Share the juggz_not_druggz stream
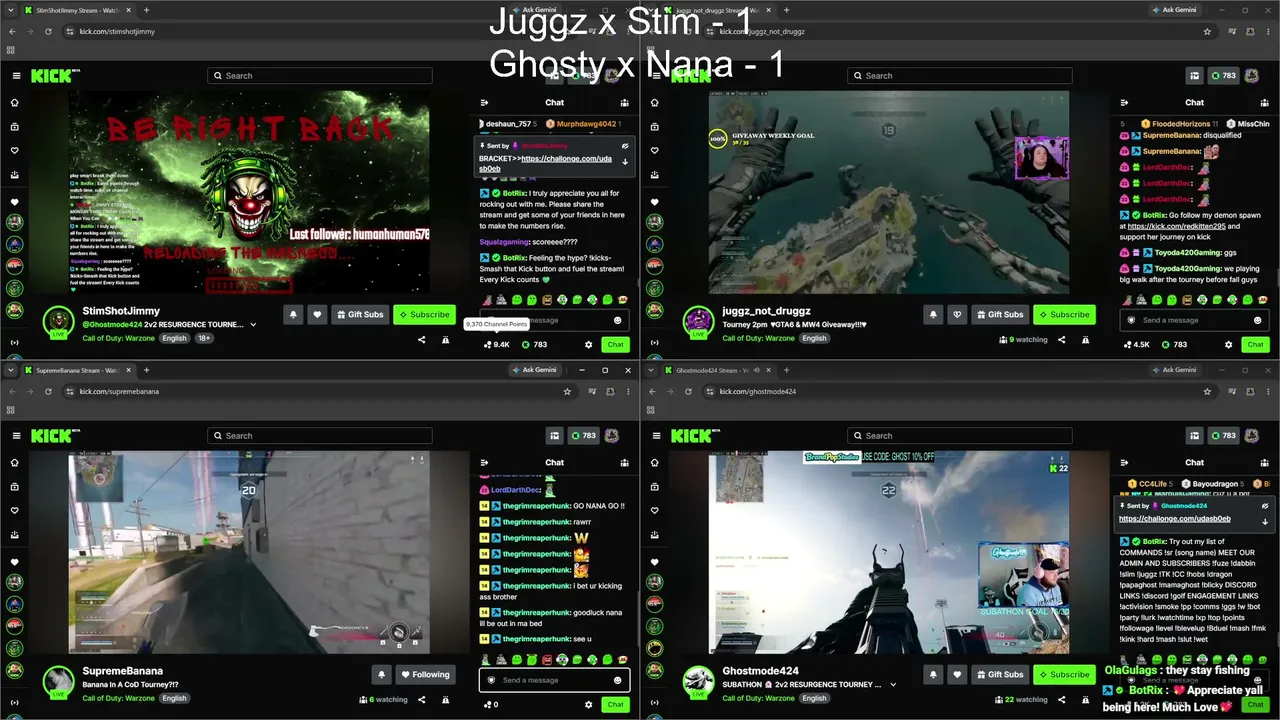 coord(1061,340)
